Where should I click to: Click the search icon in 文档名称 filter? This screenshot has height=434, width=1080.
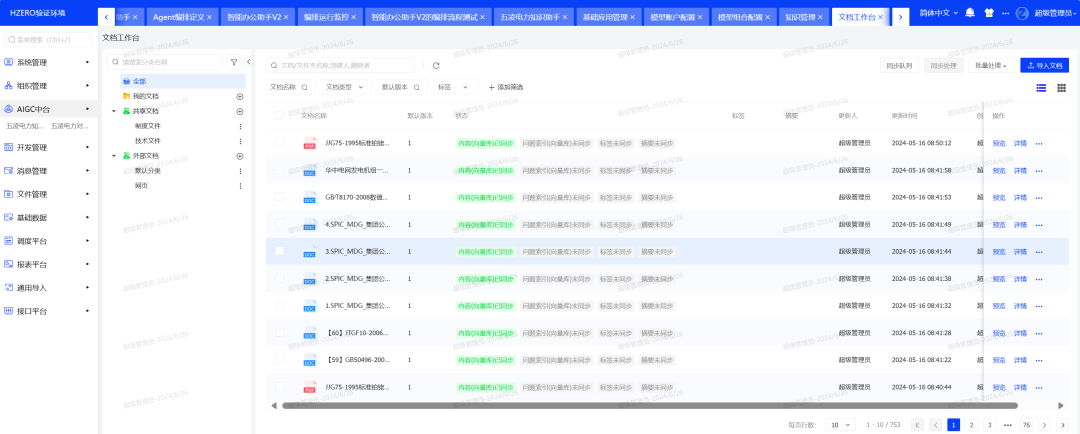pos(304,87)
